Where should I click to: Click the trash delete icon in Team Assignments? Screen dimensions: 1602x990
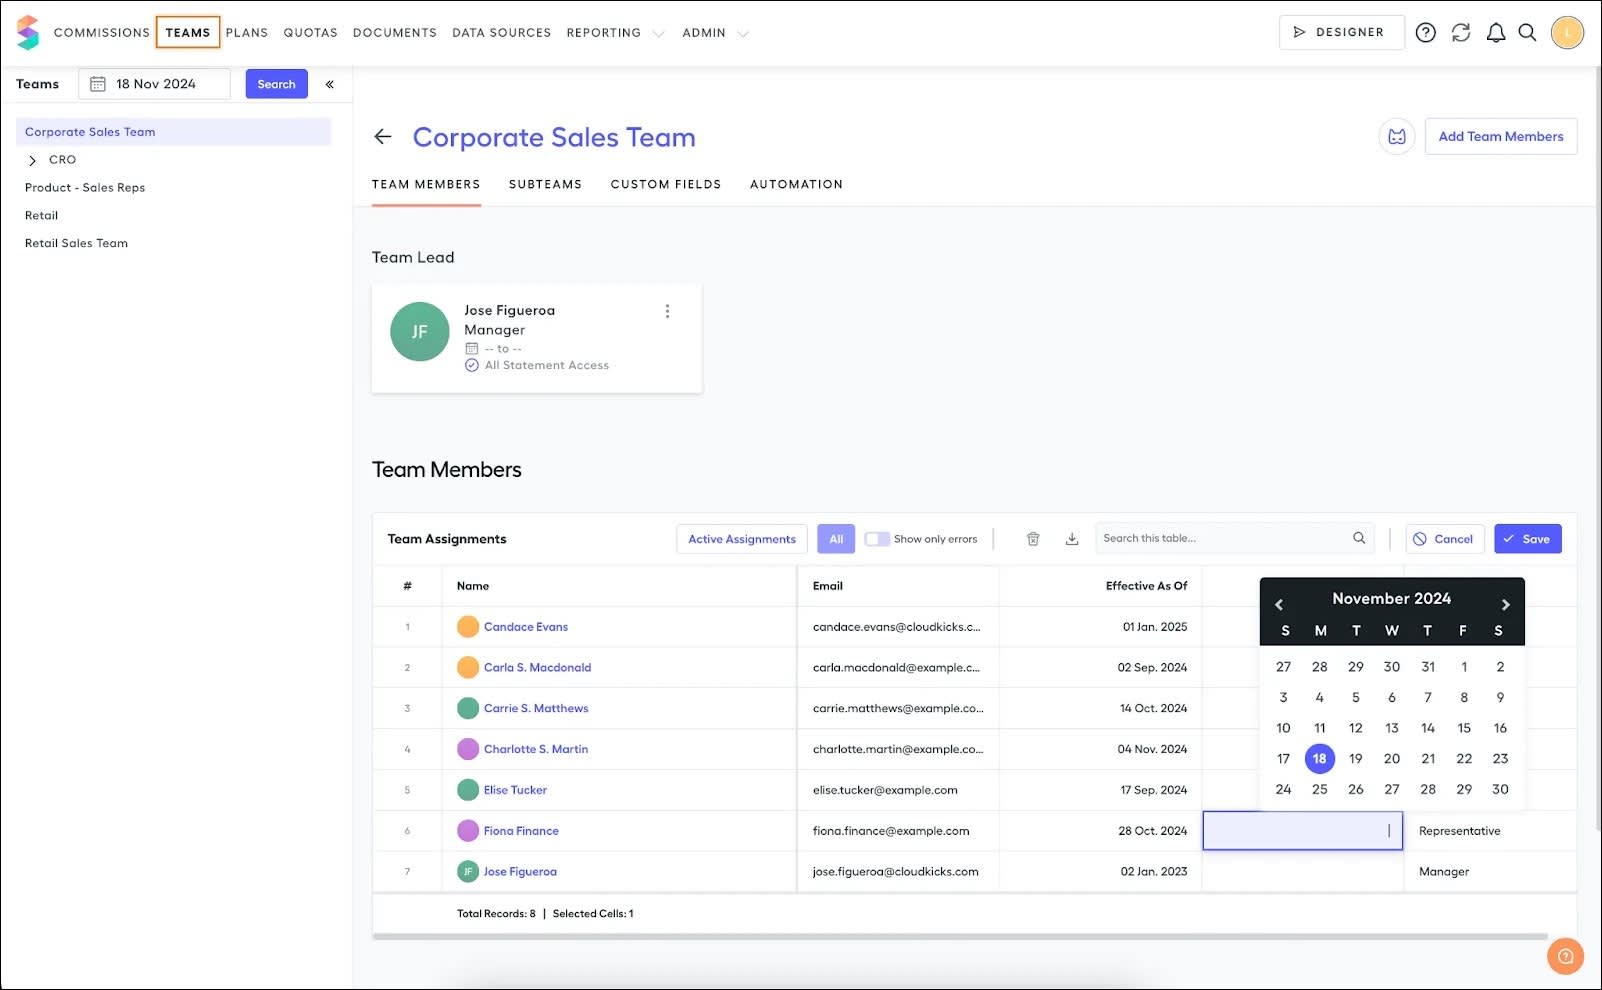[1033, 539]
